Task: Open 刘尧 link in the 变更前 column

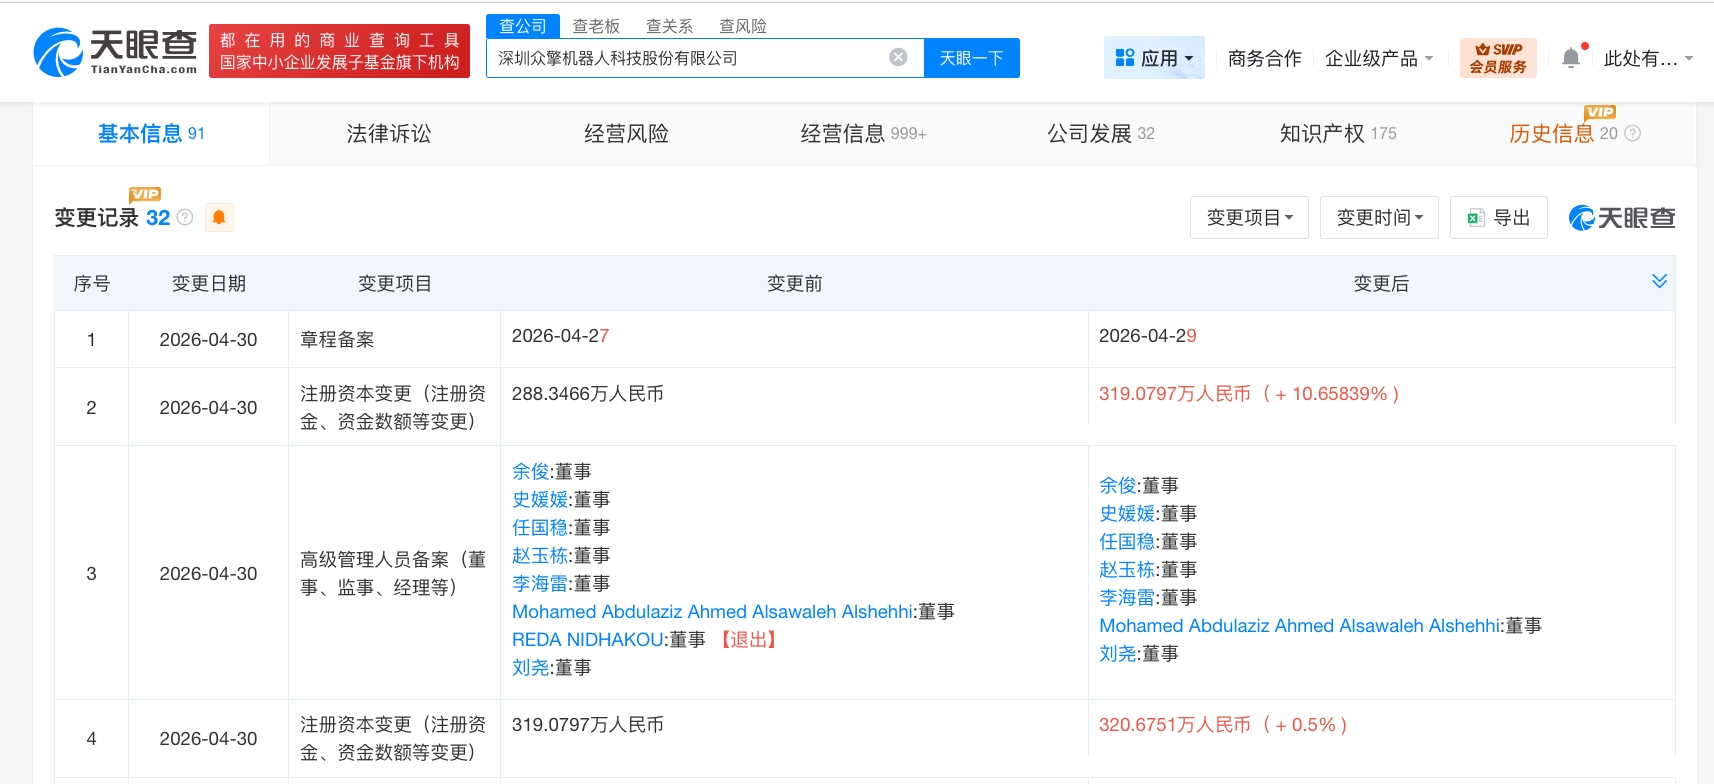Action: coord(531,667)
